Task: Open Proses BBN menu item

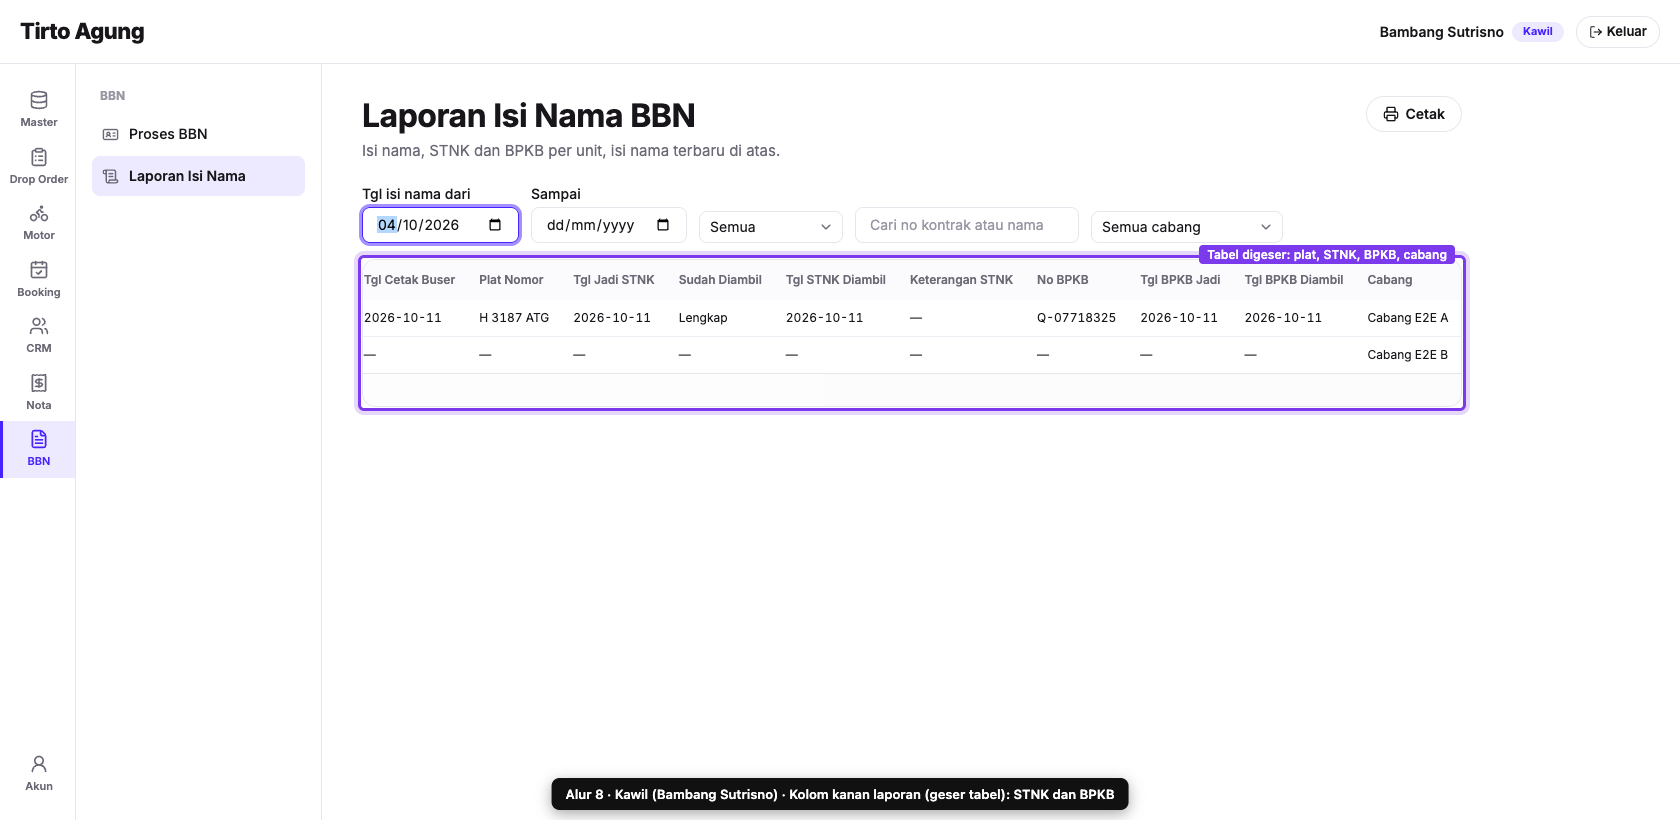Action: pyautogui.click(x=198, y=134)
